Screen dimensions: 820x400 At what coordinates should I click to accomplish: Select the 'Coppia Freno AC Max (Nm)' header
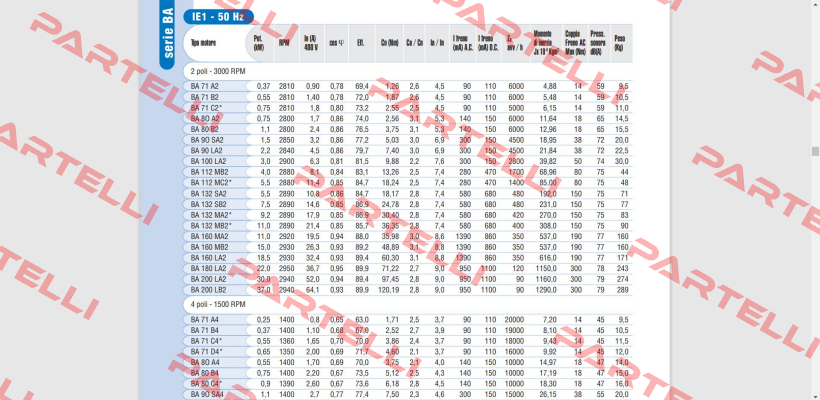point(575,43)
